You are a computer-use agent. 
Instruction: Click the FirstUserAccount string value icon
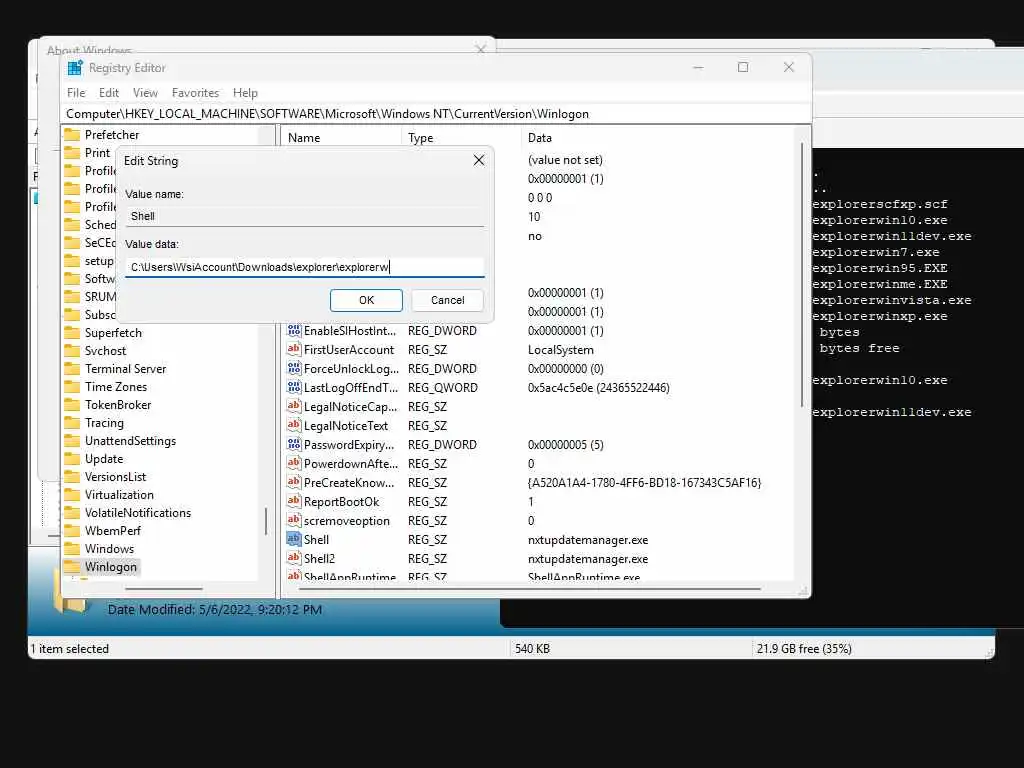(x=294, y=349)
